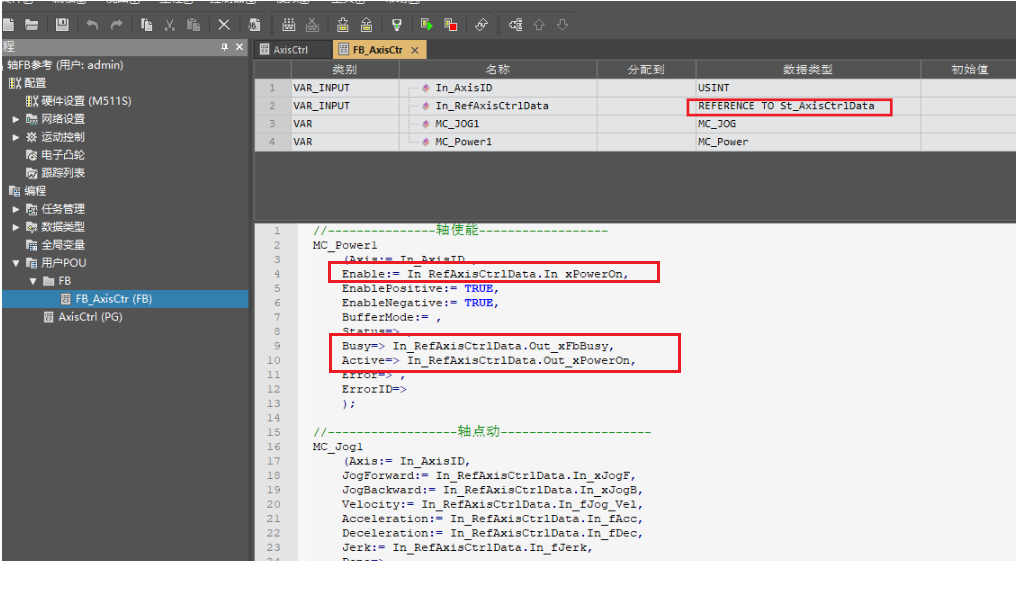
Task: Expand the 运动控制 tree node
Action: 16,137
